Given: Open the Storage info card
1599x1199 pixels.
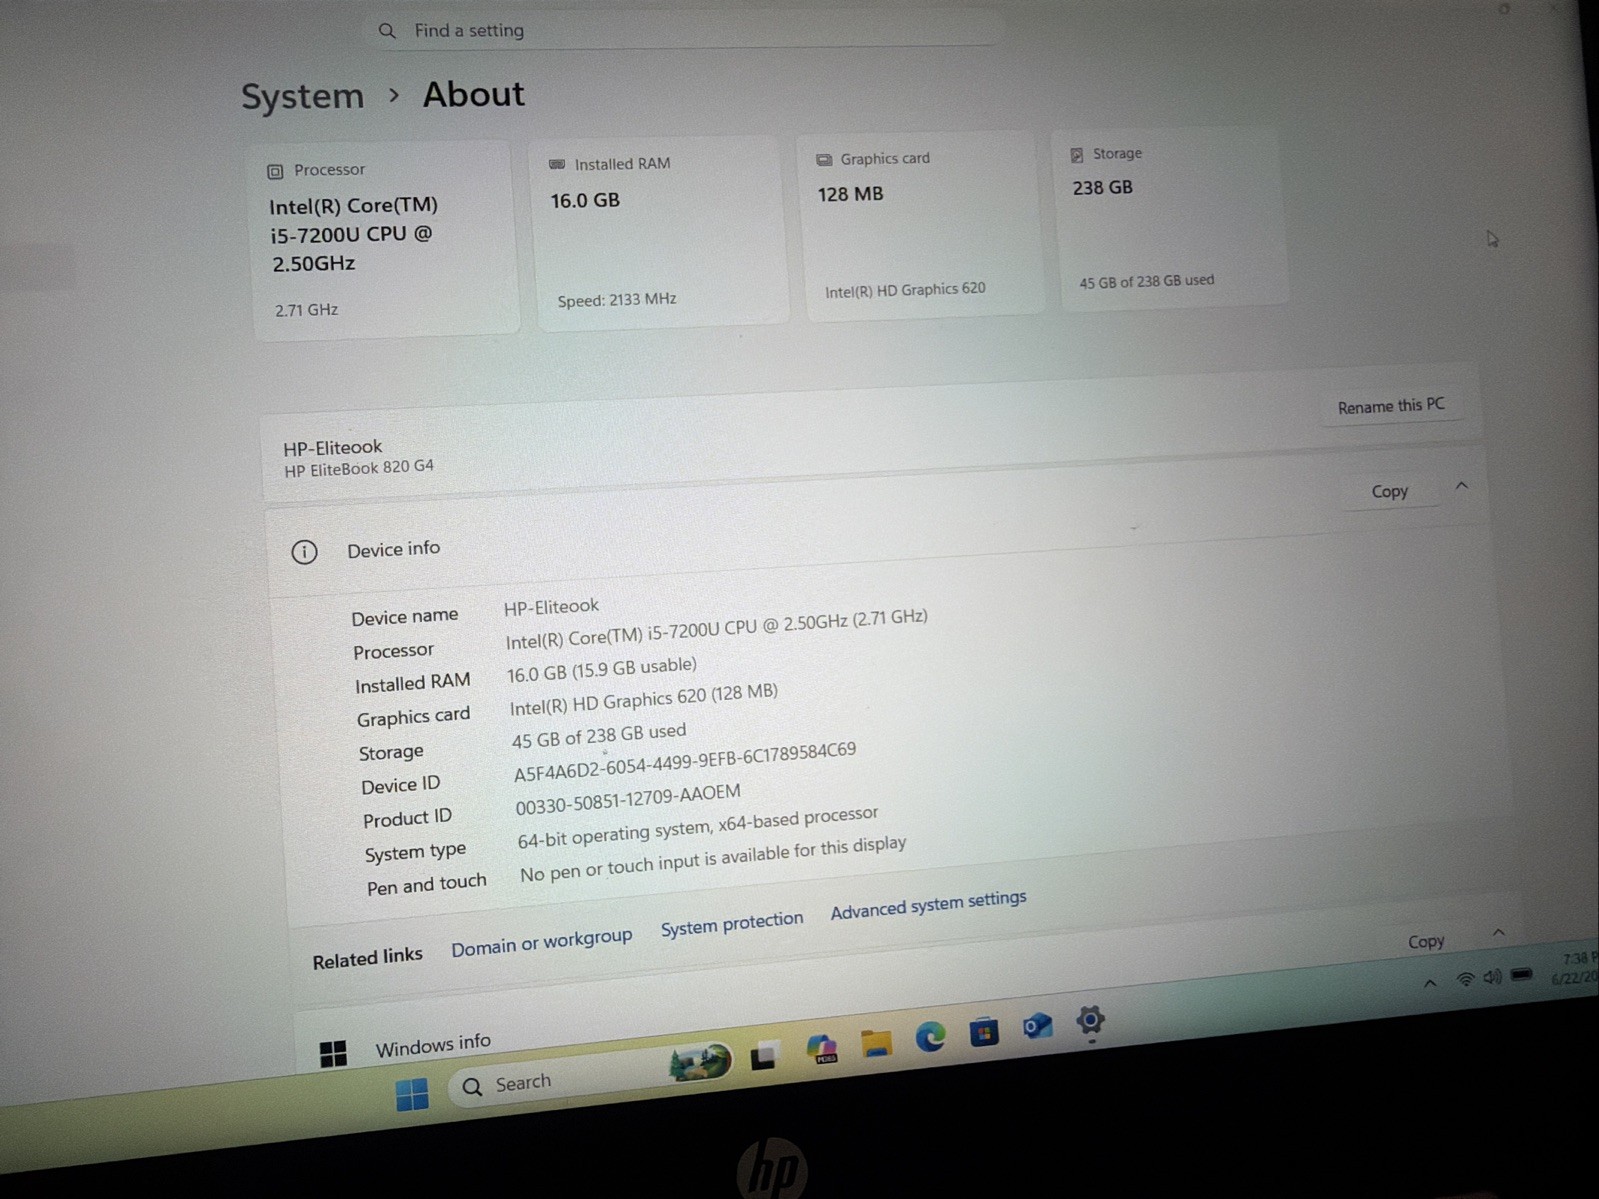Looking at the screenshot, I should 1172,218.
